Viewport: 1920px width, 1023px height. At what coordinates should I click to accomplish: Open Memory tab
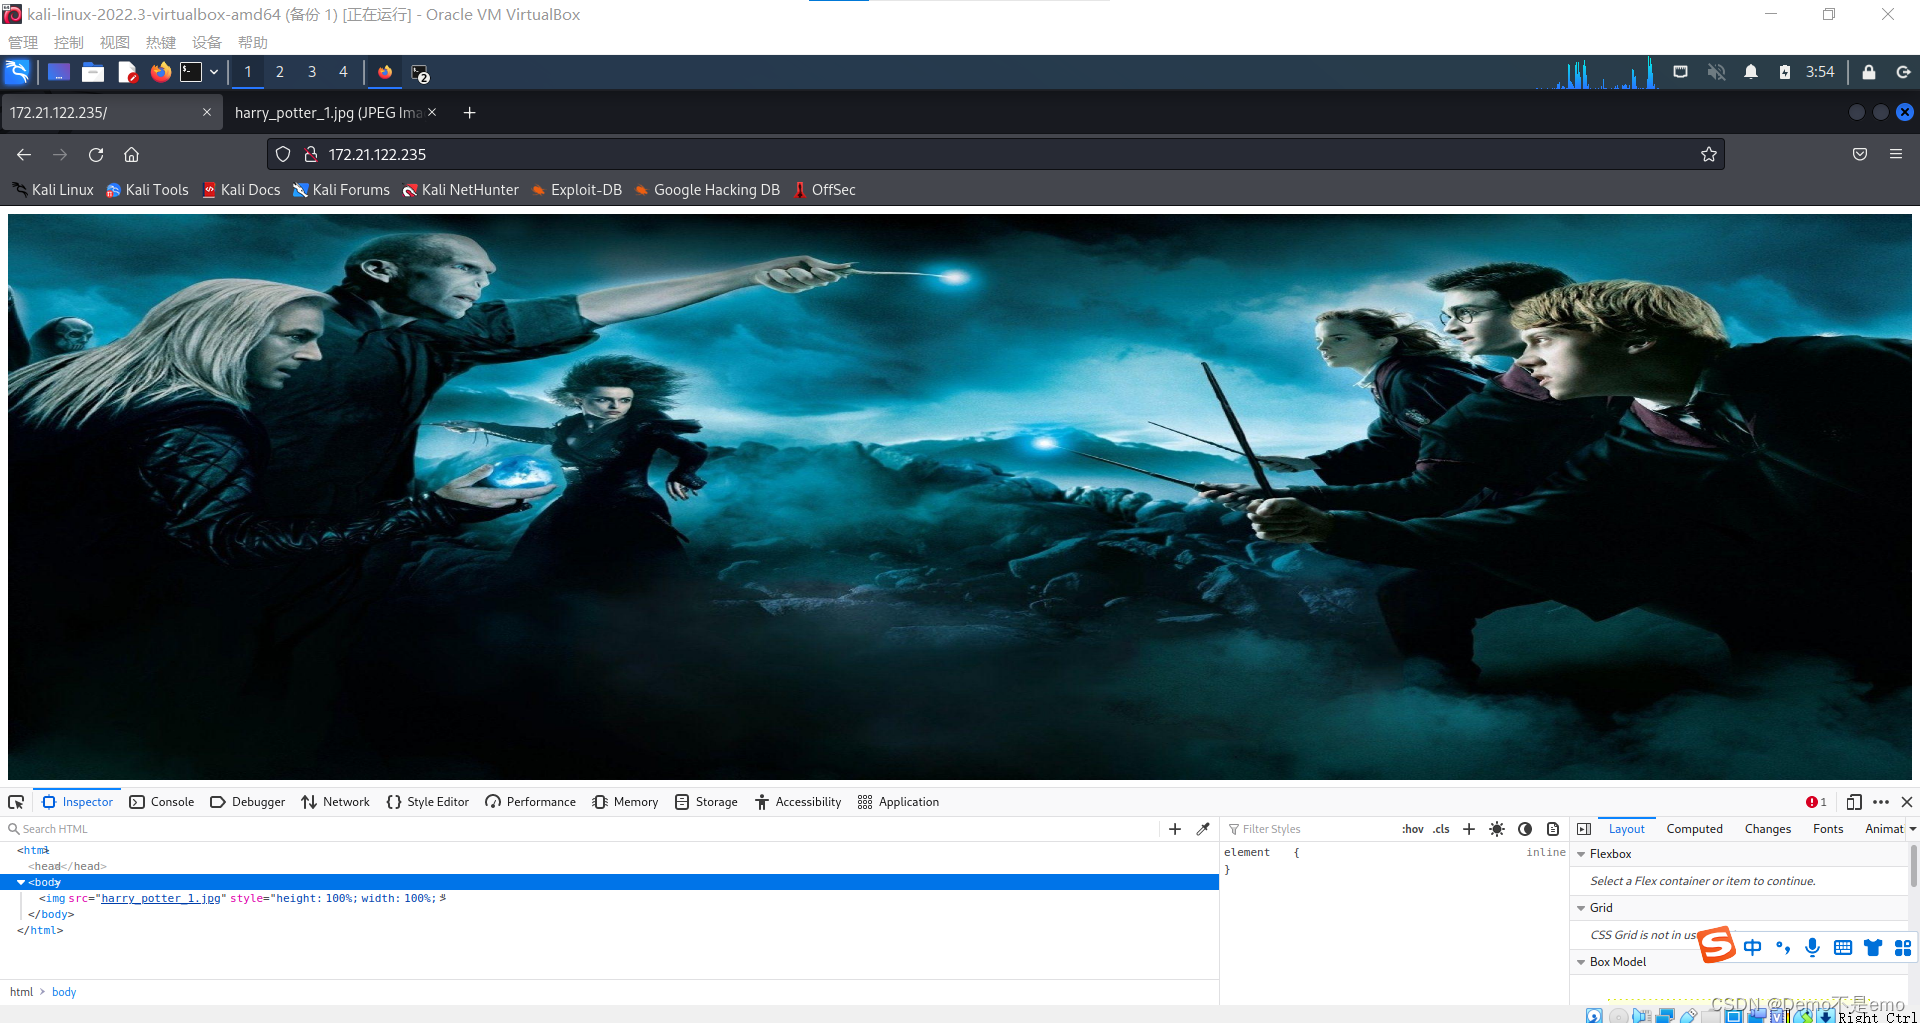pyautogui.click(x=625, y=802)
